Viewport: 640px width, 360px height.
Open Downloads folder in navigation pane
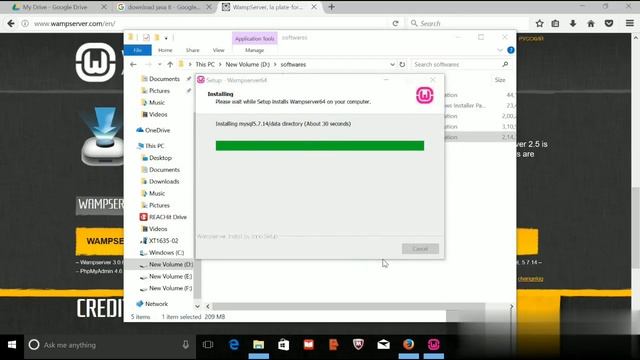[x=164, y=181]
